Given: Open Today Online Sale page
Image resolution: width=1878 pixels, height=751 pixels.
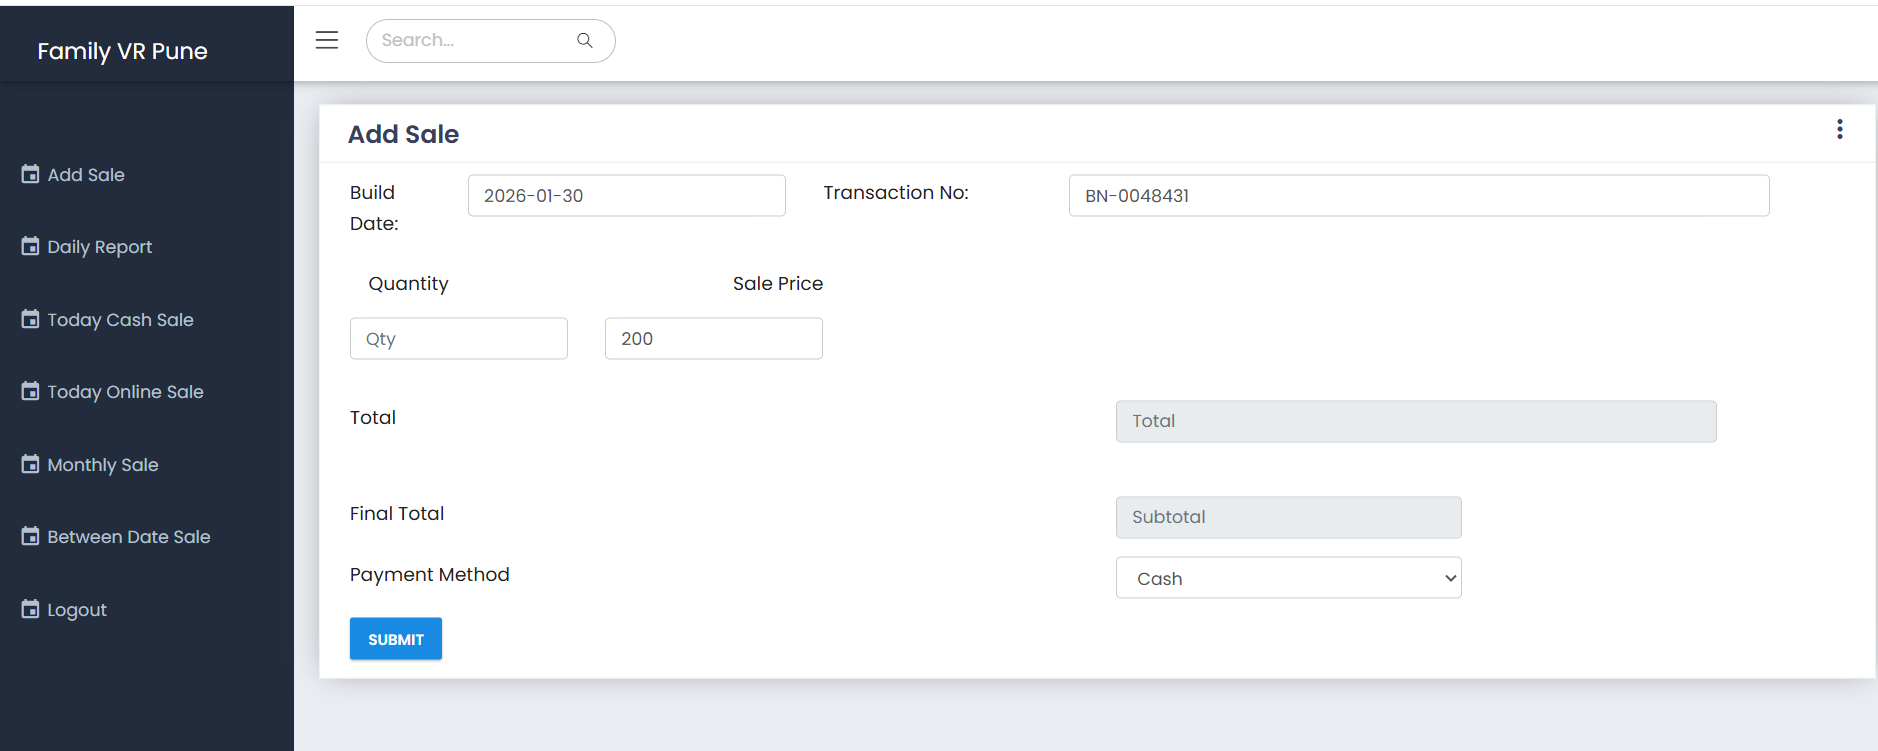Looking at the screenshot, I should [125, 392].
